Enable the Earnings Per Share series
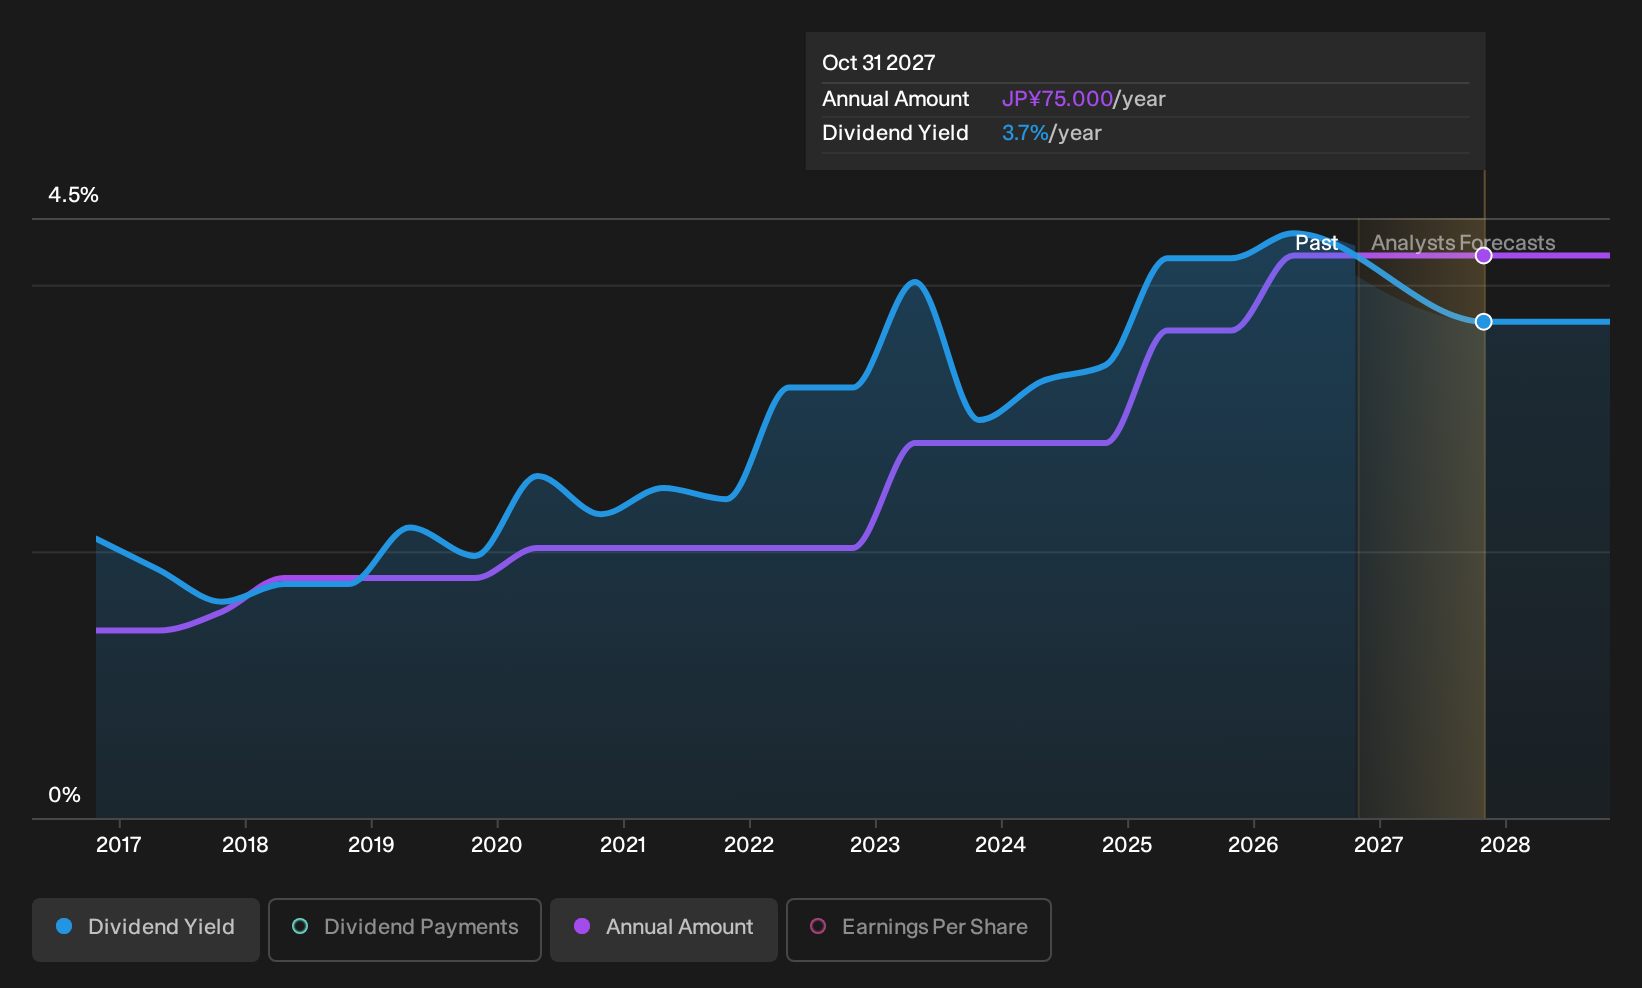The height and width of the screenshot is (988, 1642). coord(919,930)
